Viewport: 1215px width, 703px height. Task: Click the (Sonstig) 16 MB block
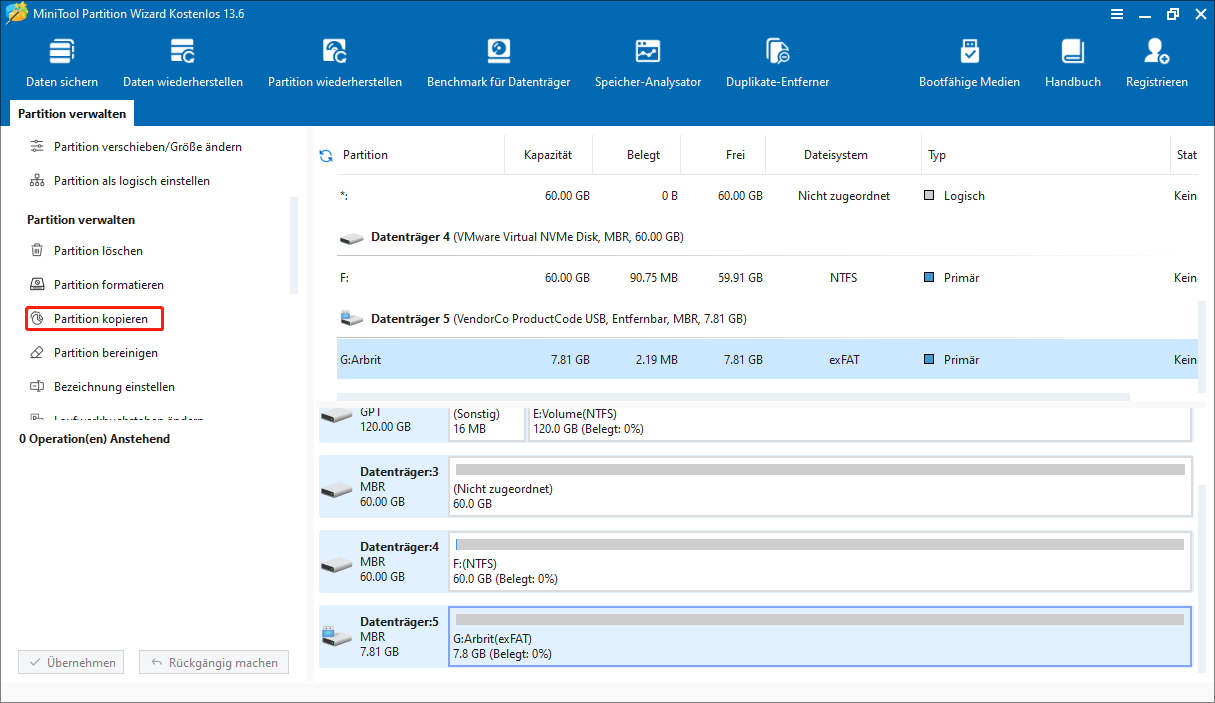487,422
